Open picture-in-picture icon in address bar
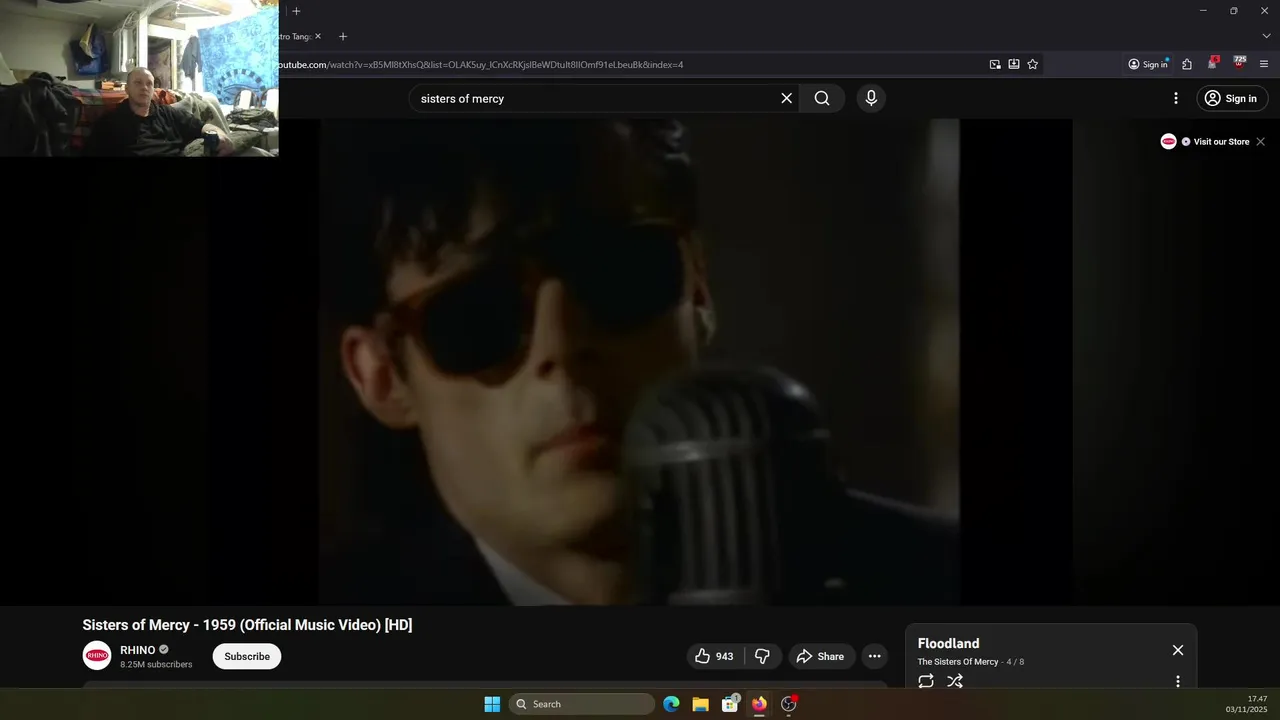1280x720 pixels. pyautogui.click(x=995, y=64)
